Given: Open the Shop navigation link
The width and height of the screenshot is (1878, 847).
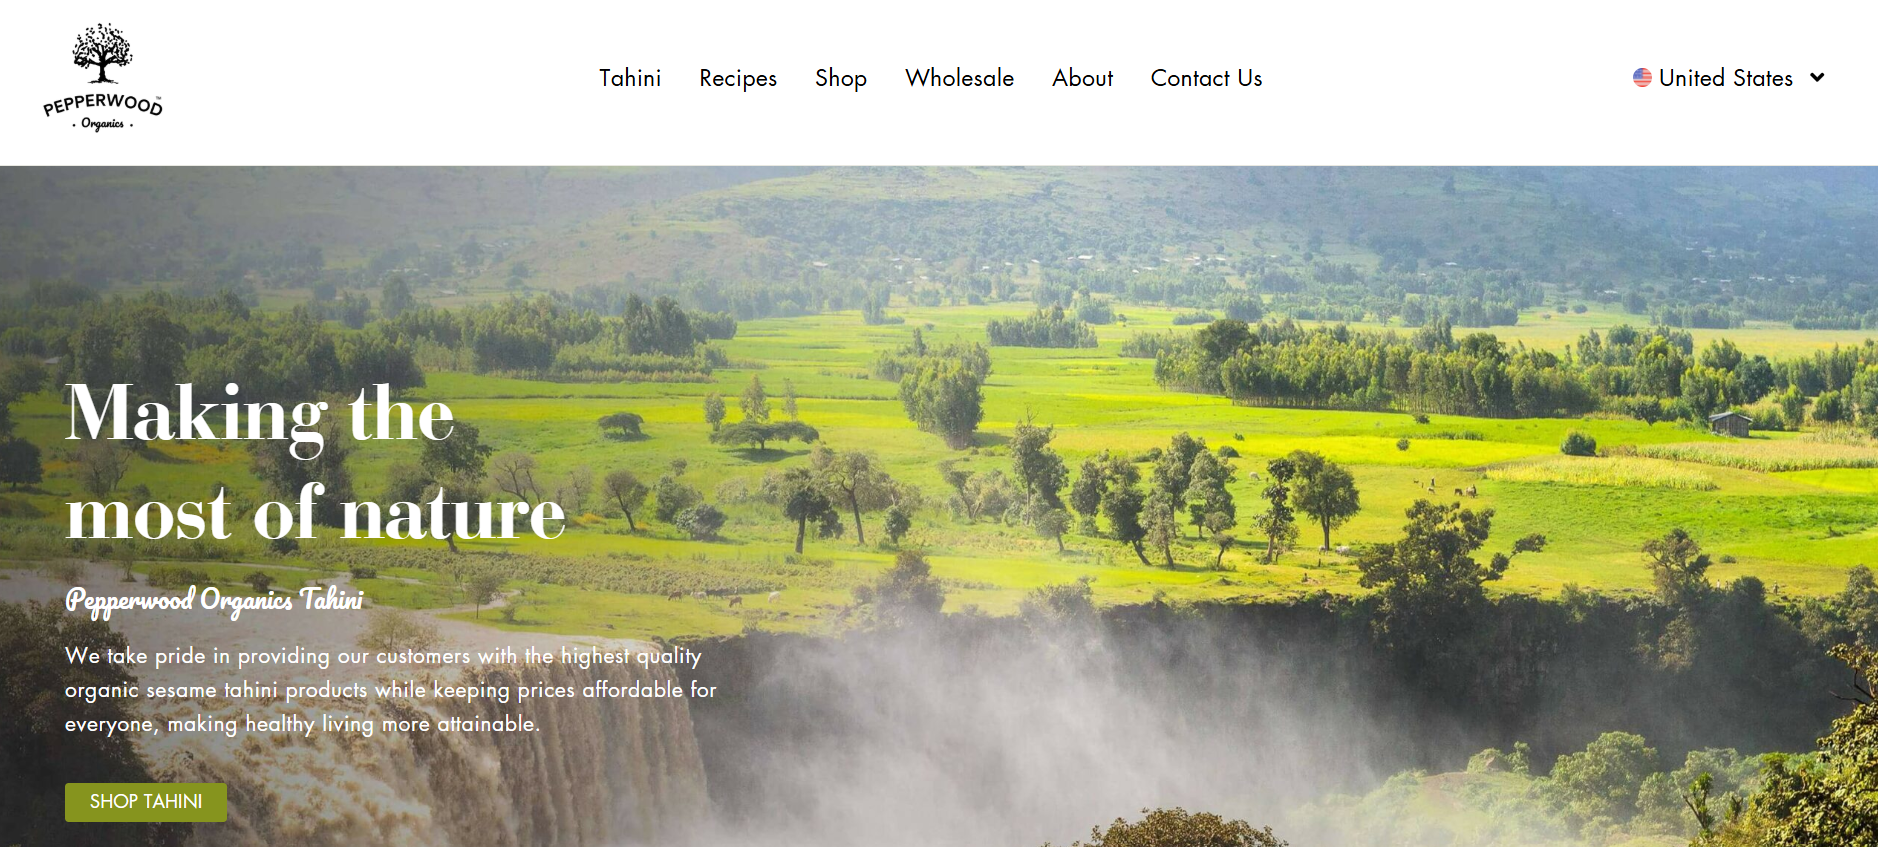Looking at the screenshot, I should (x=841, y=78).
